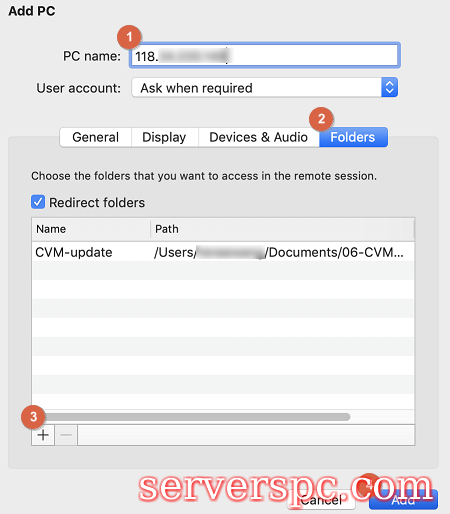Click the horizontal scrollbar in folder list
The height and width of the screenshot is (514, 450).
pos(197,417)
